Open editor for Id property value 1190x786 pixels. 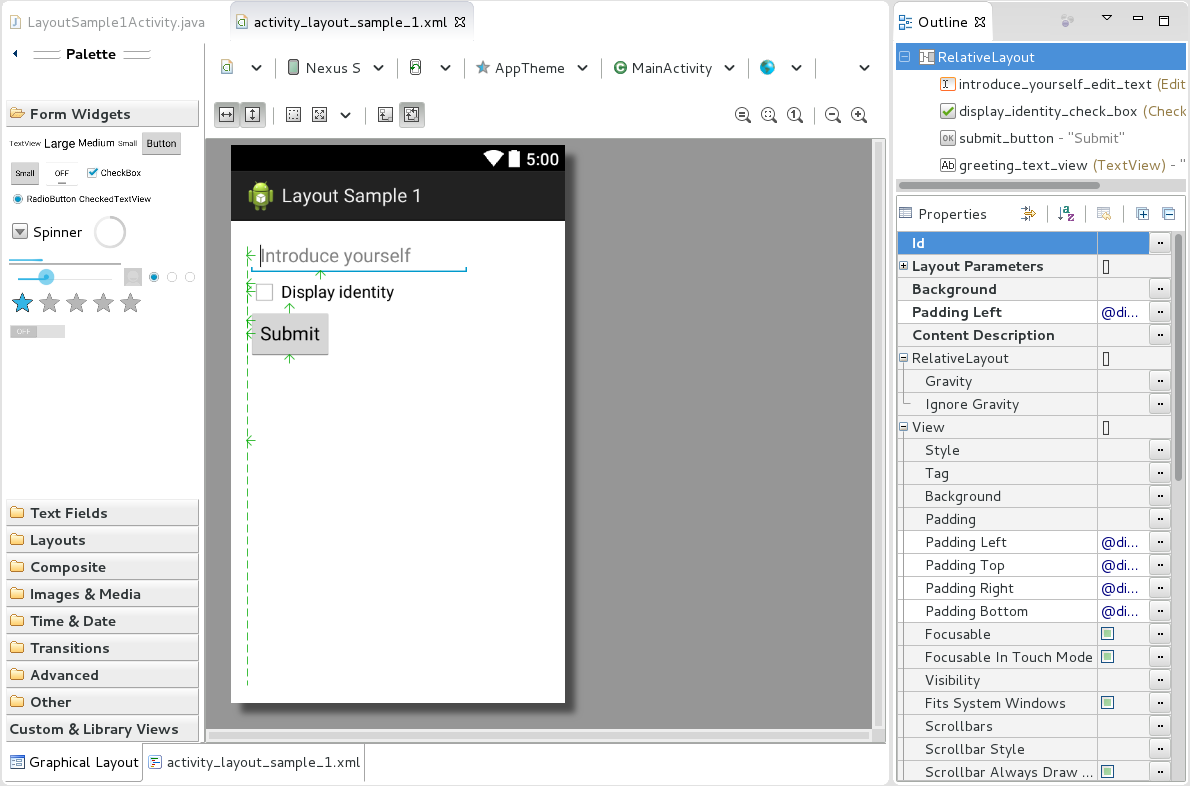click(x=1160, y=243)
